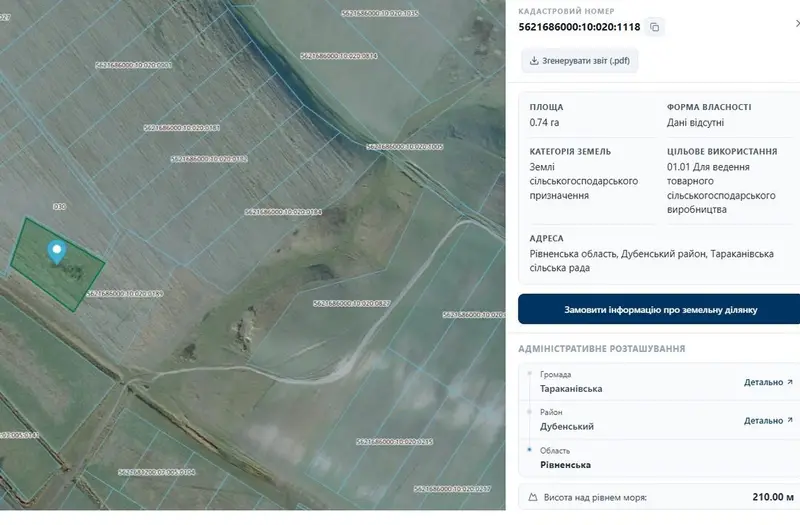Select parcel labeled 5621686000:10:020:0184
800x525 pixels.
(x=283, y=212)
